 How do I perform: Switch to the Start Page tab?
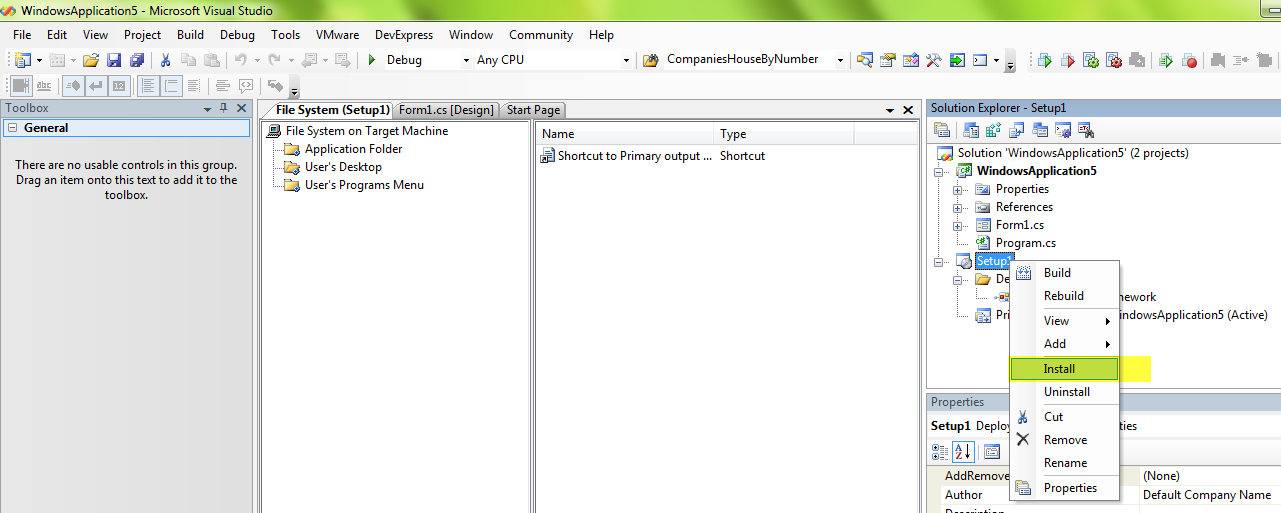pos(533,110)
